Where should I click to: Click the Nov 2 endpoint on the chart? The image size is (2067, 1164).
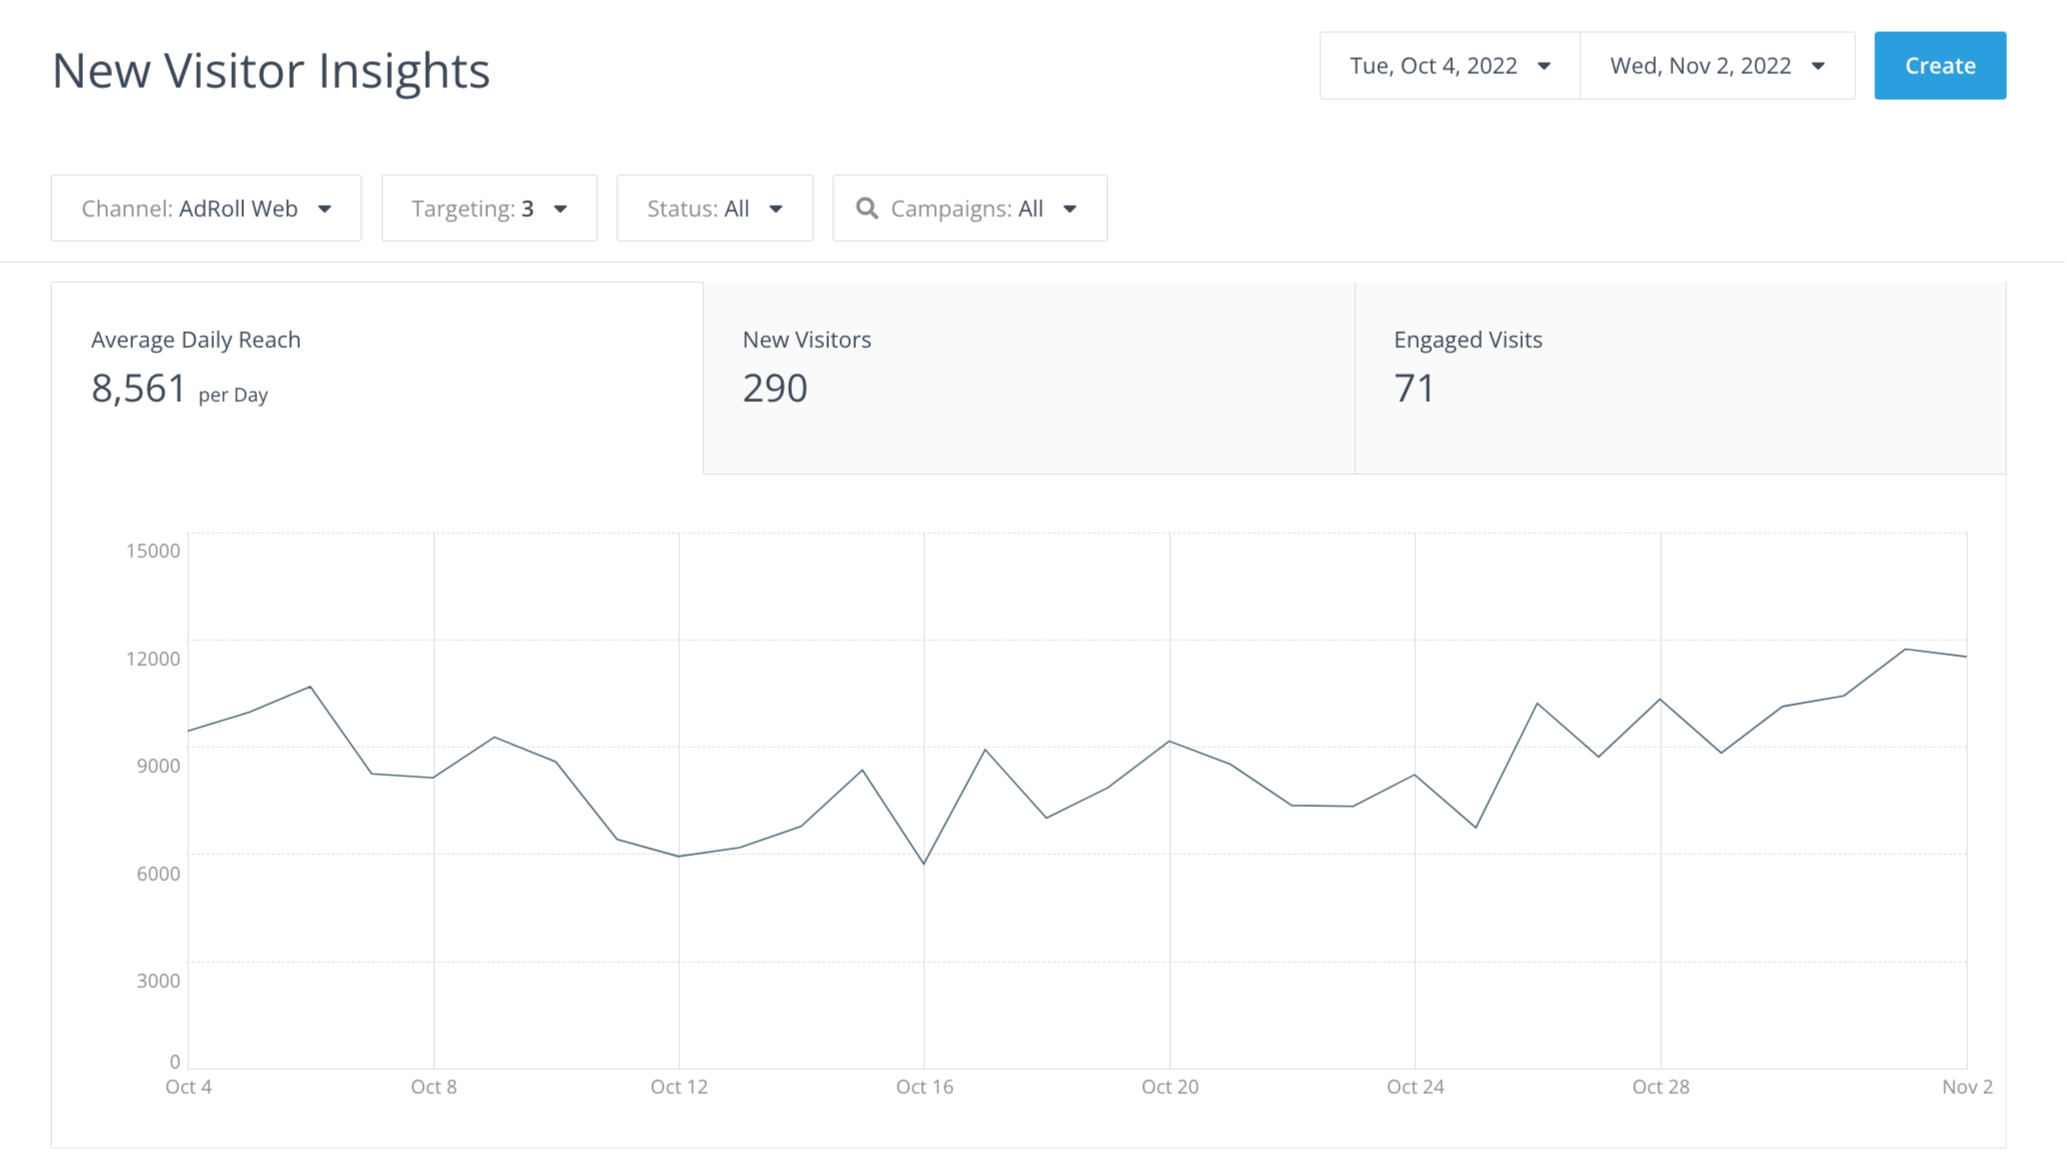tap(1966, 657)
